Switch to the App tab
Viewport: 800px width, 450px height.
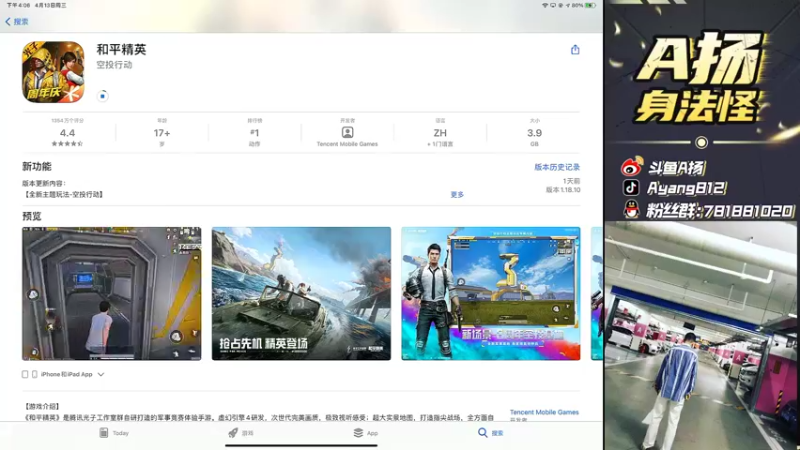pos(365,433)
